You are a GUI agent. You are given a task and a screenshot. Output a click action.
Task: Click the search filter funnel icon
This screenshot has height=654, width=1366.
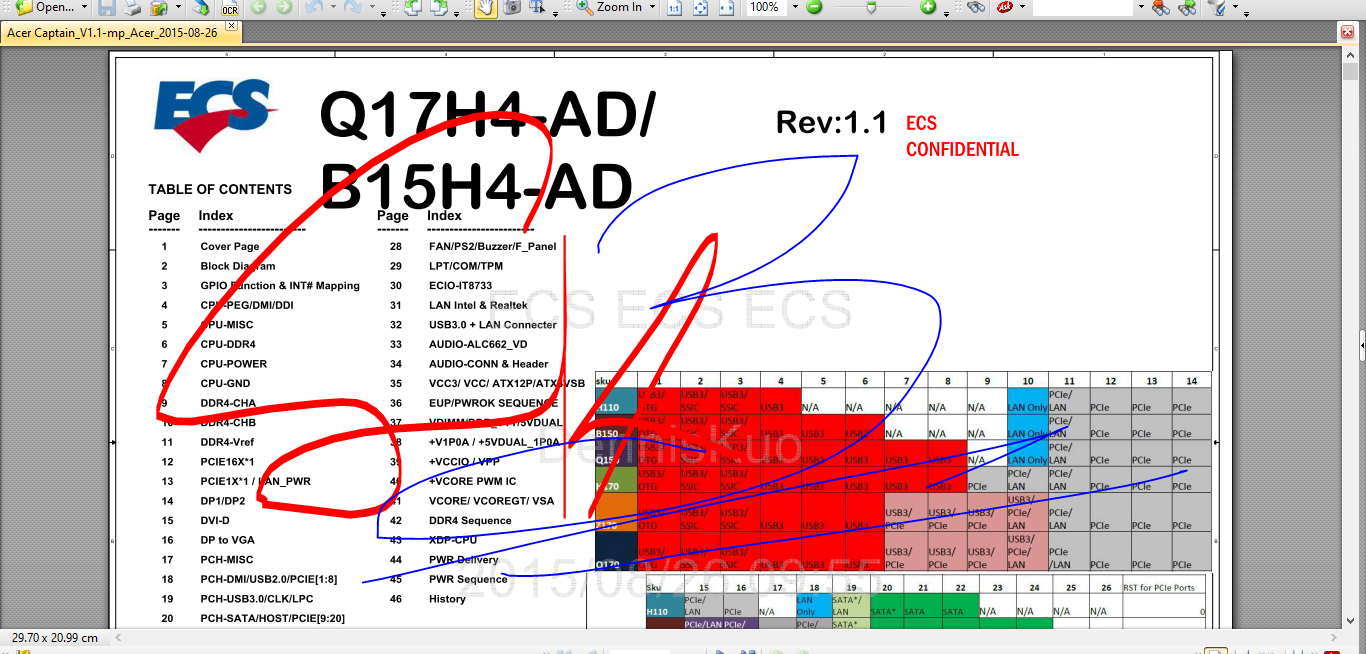click(x=1217, y=7)
